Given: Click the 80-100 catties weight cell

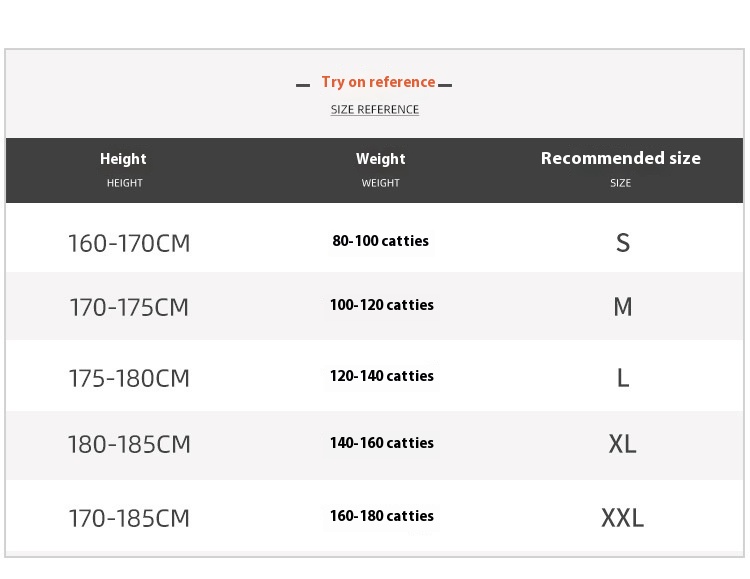Looking at the screenshot, I should [381, 241].
